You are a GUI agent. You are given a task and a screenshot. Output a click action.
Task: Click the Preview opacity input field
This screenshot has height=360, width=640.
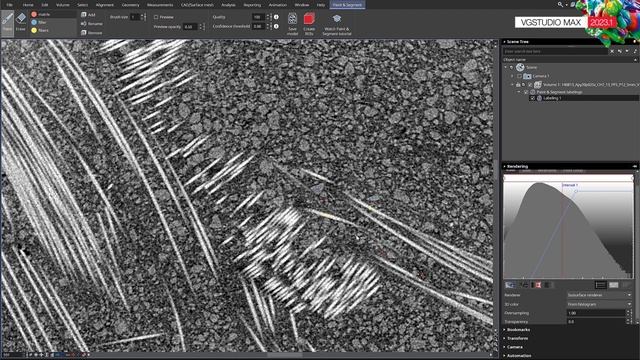pos(190,27)
